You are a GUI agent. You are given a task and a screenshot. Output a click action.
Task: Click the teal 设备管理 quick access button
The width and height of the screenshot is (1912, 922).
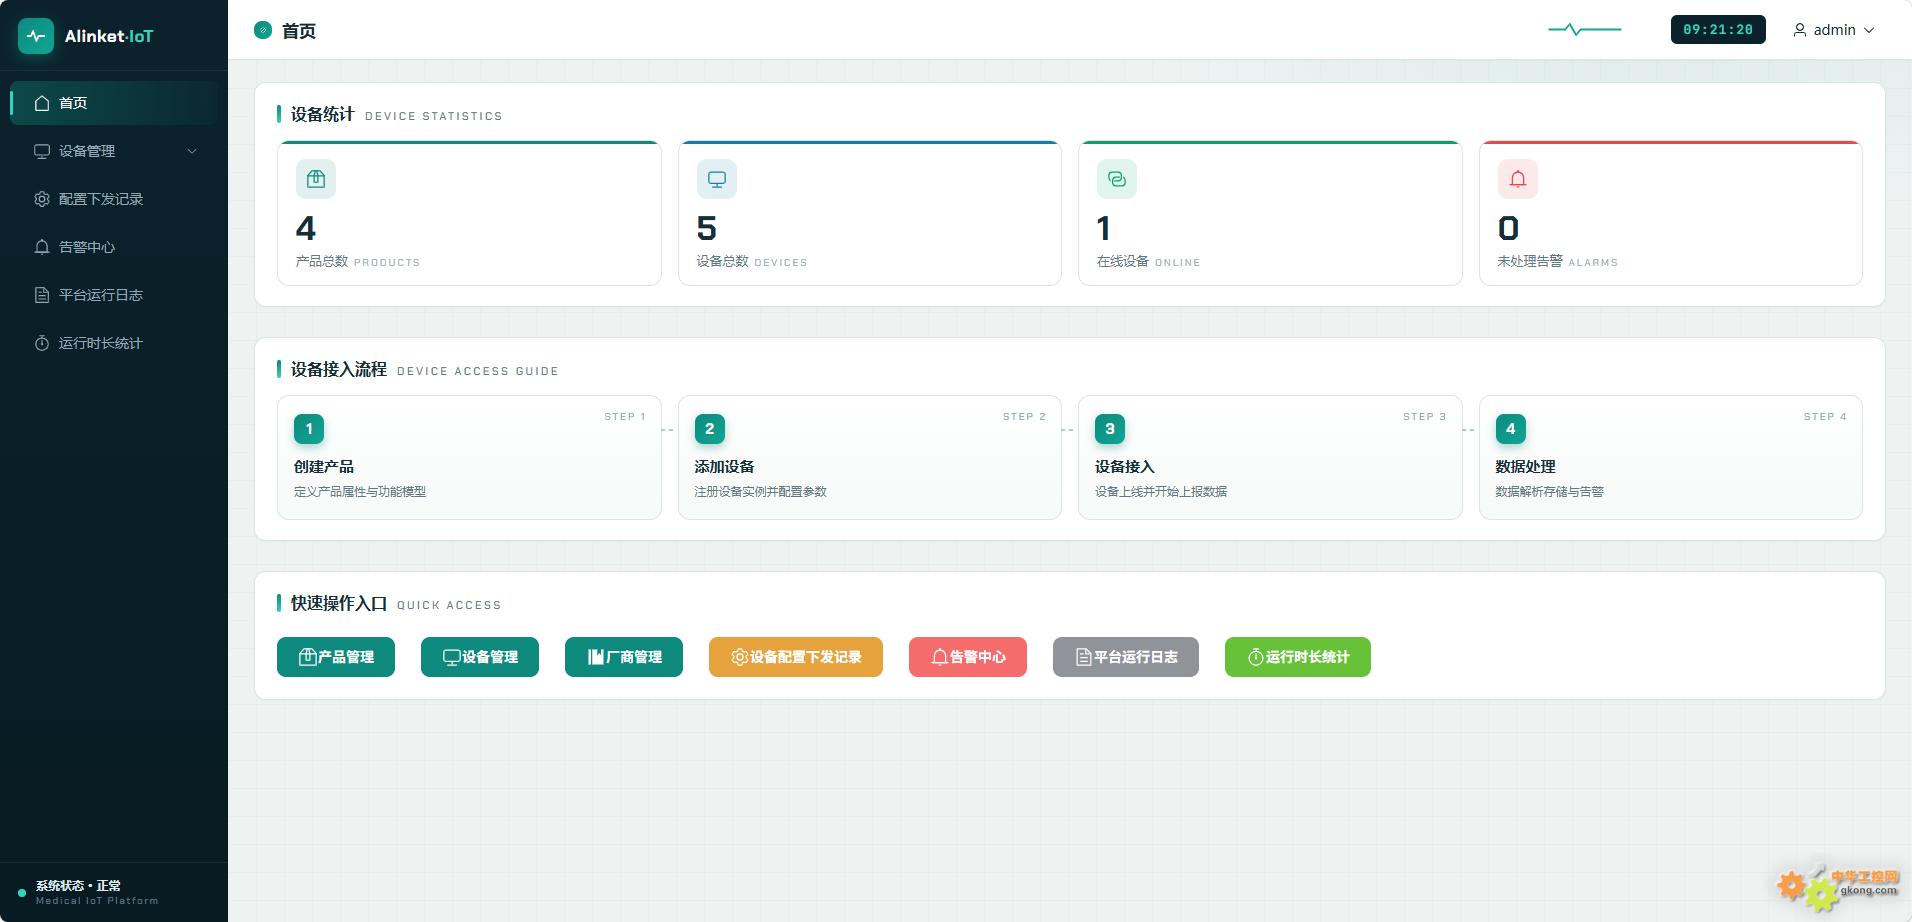point(480,657)
